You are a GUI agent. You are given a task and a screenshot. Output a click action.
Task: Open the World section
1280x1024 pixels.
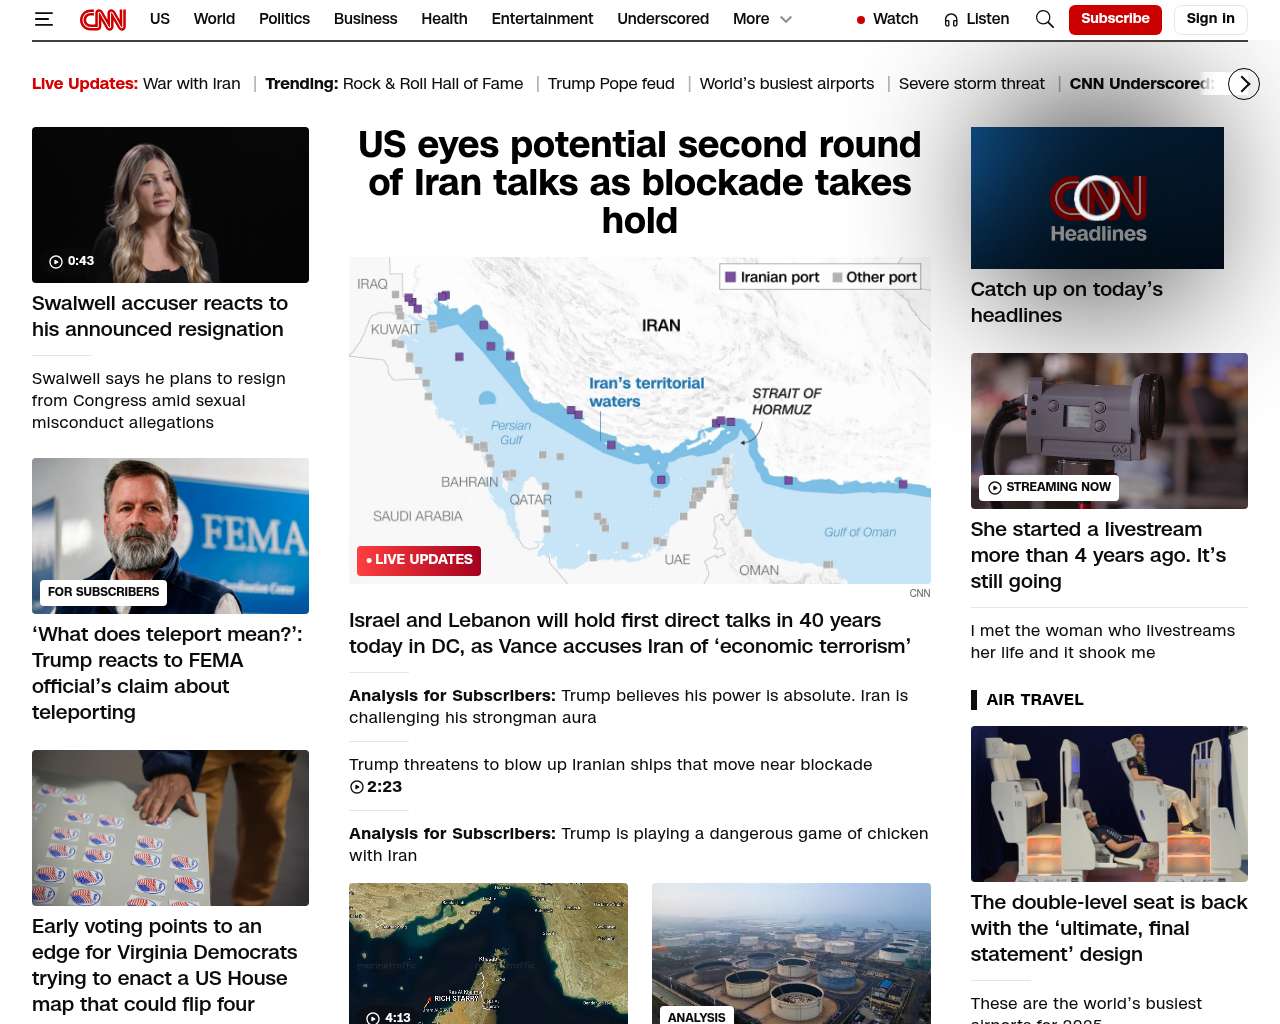pos(214,19)
